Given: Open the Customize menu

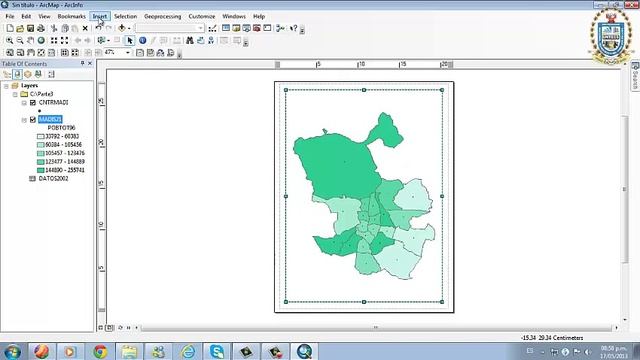Looking at the screenshot, I should tap(202, 16).
